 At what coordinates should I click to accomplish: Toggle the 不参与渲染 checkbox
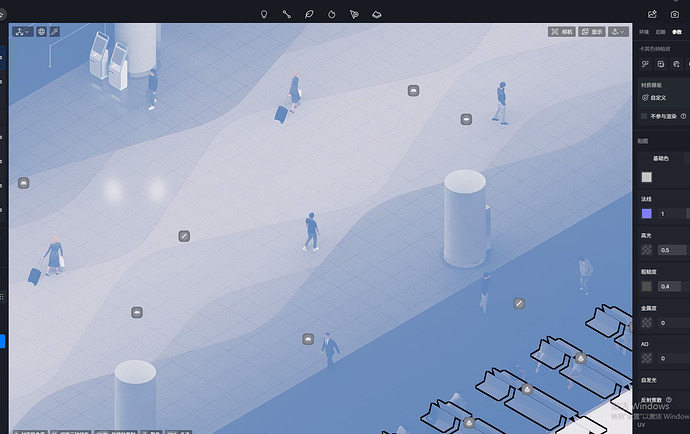point(645,116)
